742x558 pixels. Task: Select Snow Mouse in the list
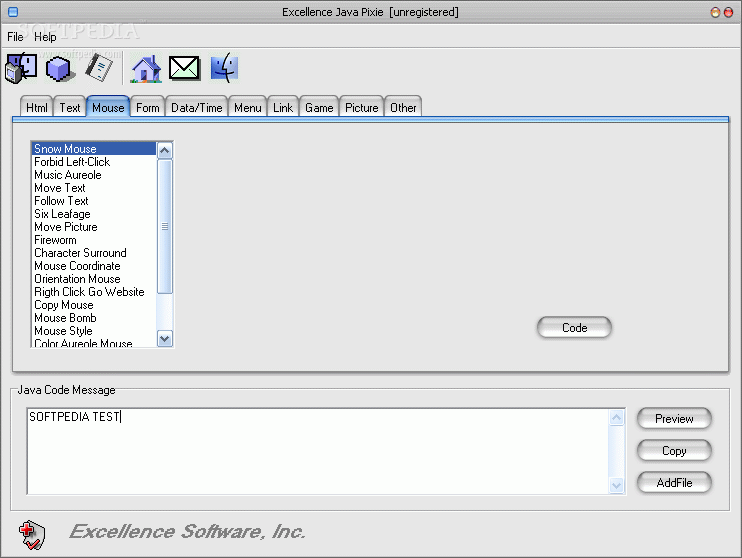click(x=94, y=149)
